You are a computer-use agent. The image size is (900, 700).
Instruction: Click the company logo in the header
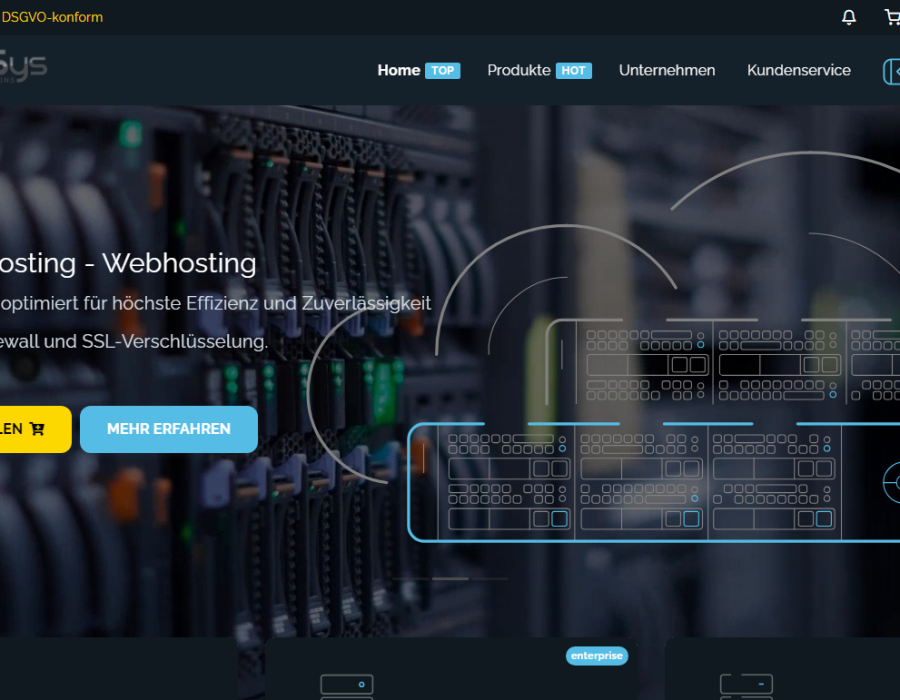pos(22,70)
